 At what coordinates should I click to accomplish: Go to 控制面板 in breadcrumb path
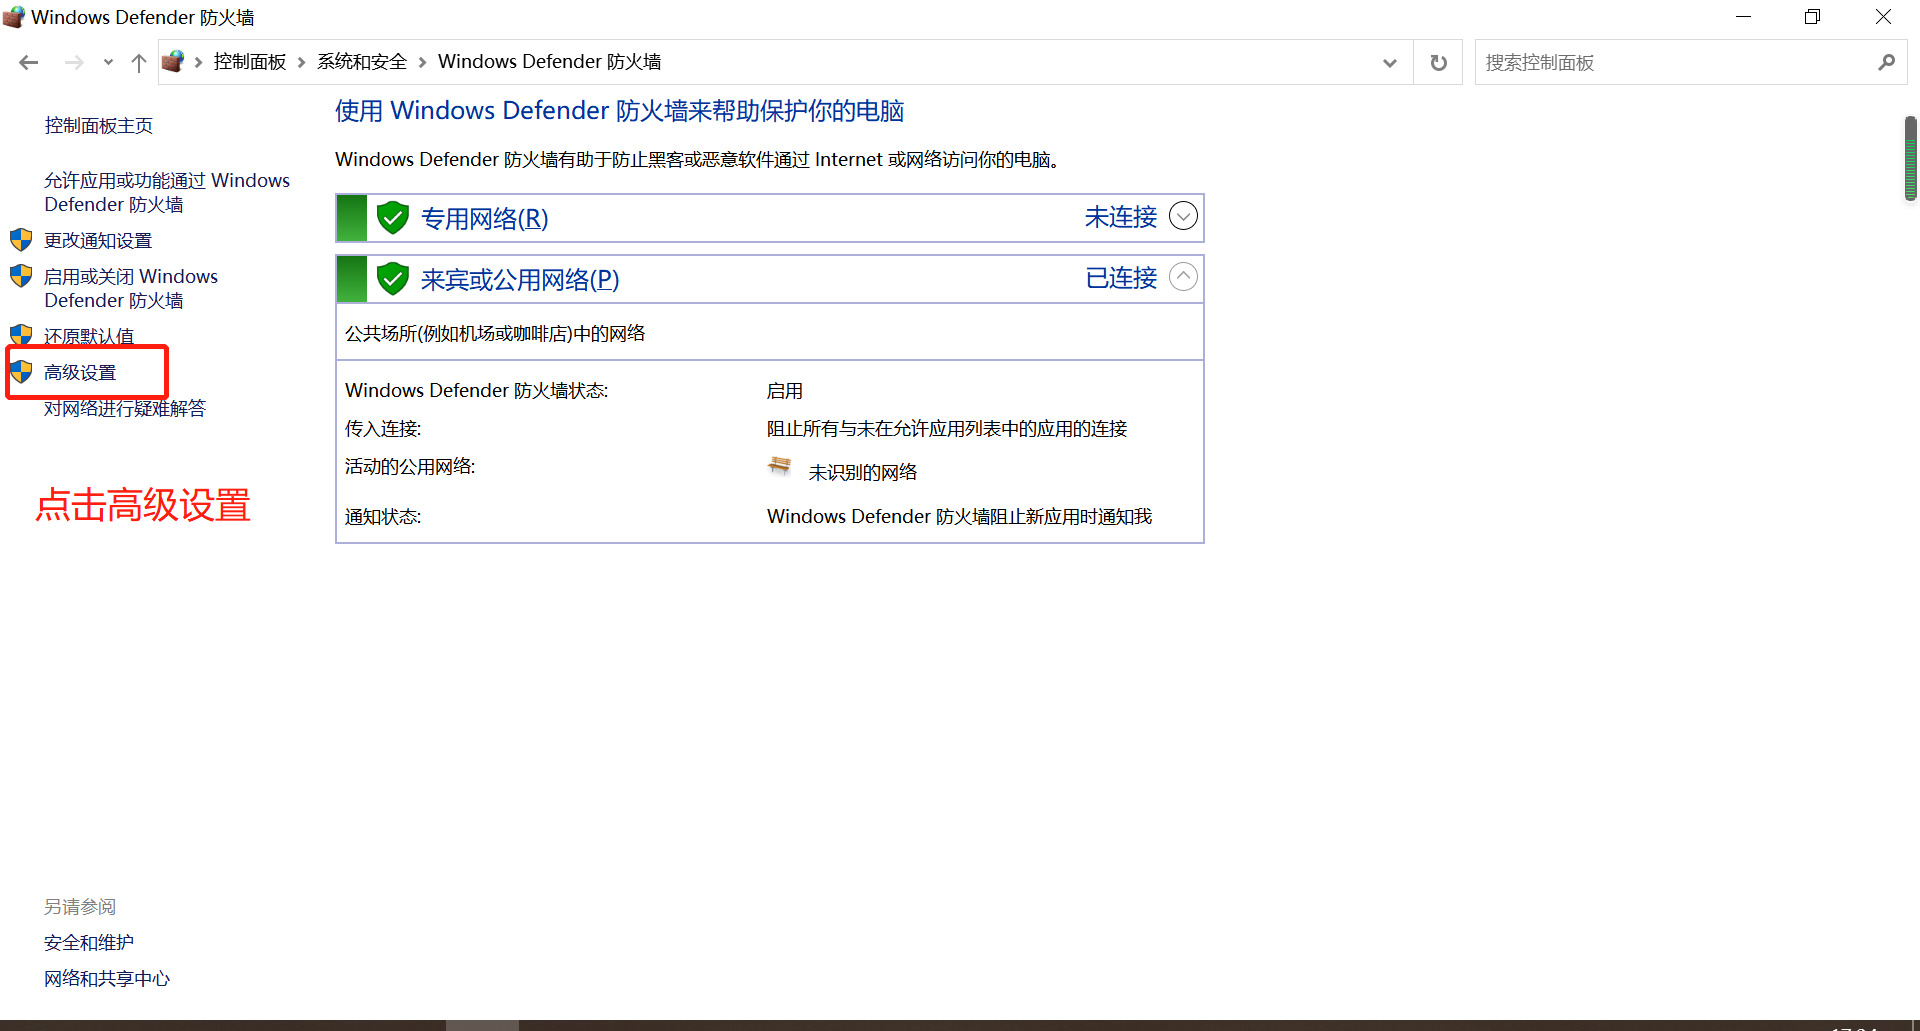pos(249,62)
